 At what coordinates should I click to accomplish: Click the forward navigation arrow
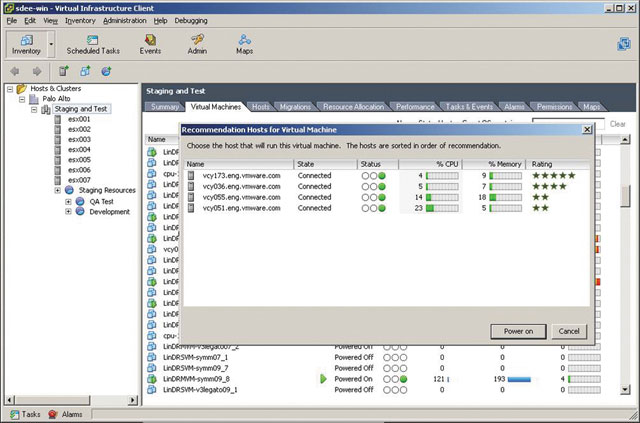37,71
